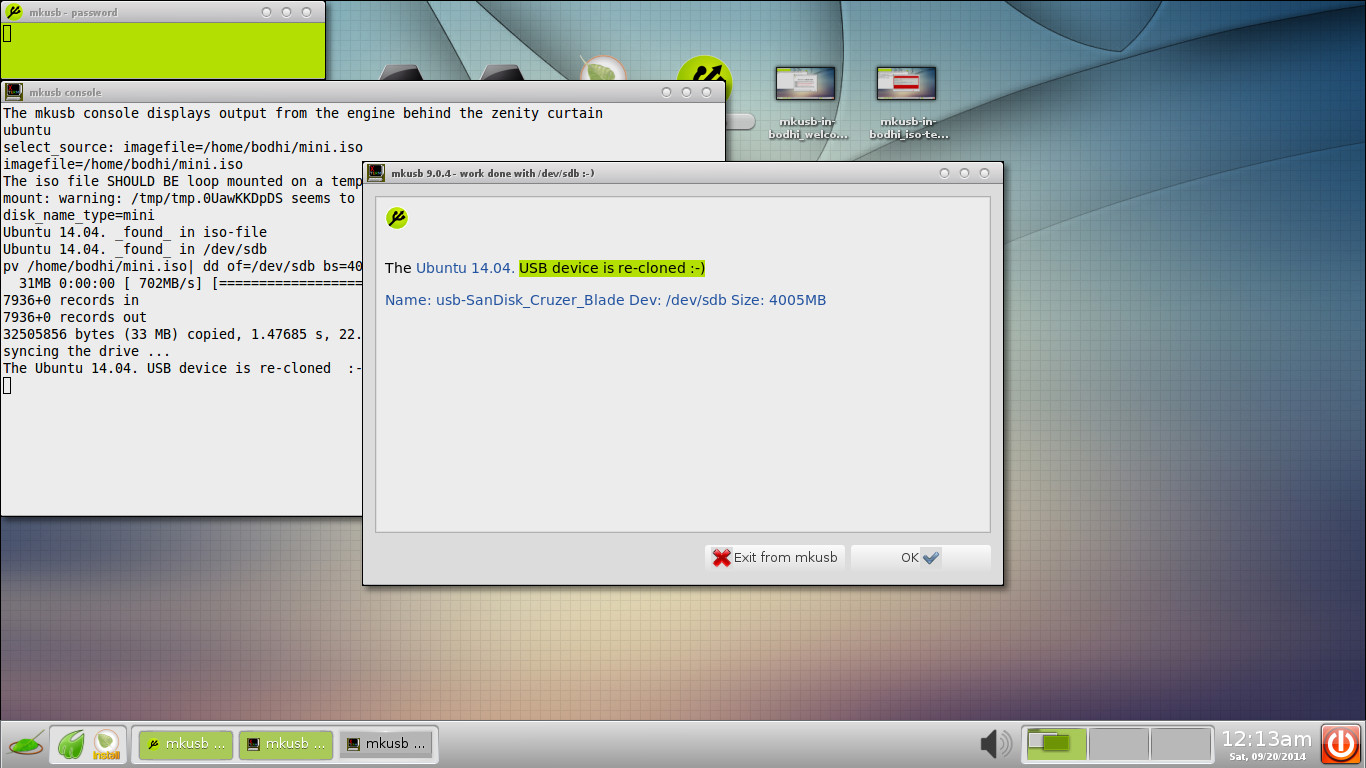
Task: Click the title bar icon of the mkusb console
Action: [x=14, y=92]
